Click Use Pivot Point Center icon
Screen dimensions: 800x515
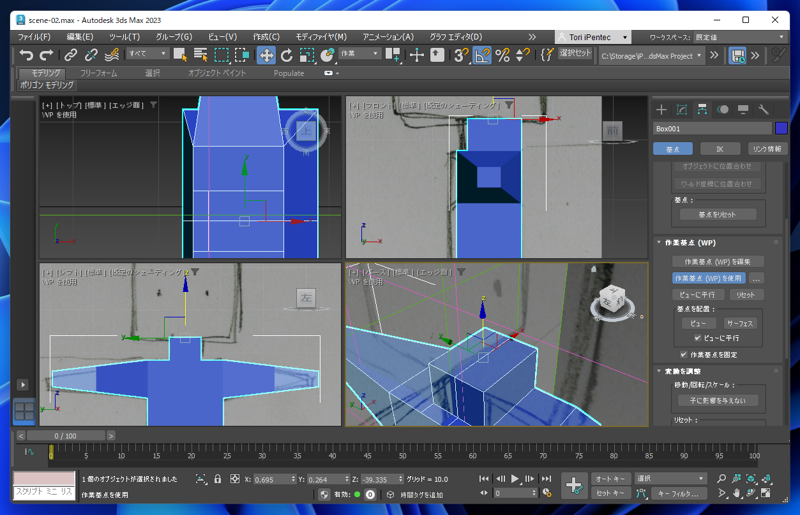(x=393, y=55)
